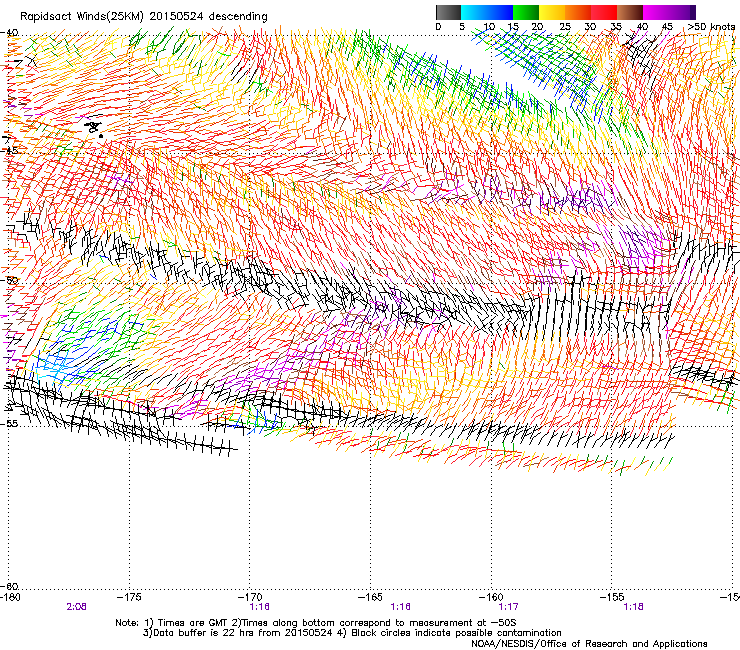Click the purple '2:08' time label

point(76,607)
